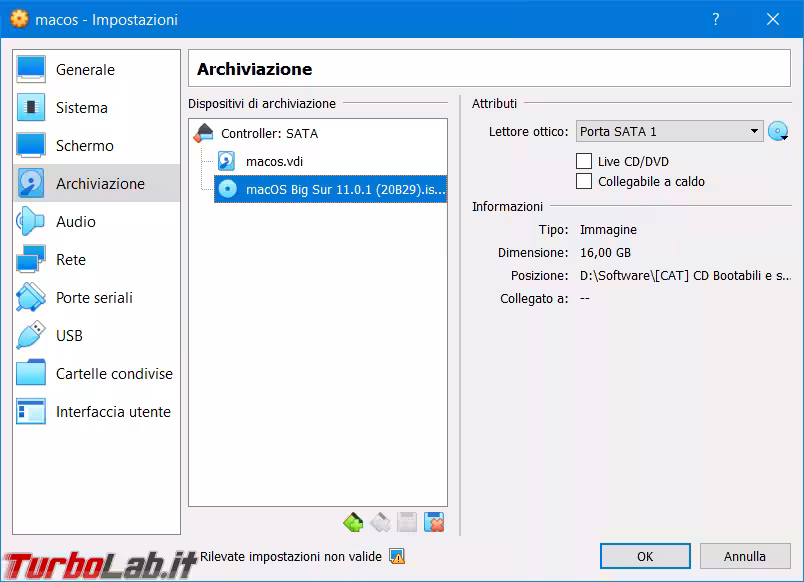Enable the Live CD/DVD checkbox
This screenshot has height=582, width=804.
point(584,161)
